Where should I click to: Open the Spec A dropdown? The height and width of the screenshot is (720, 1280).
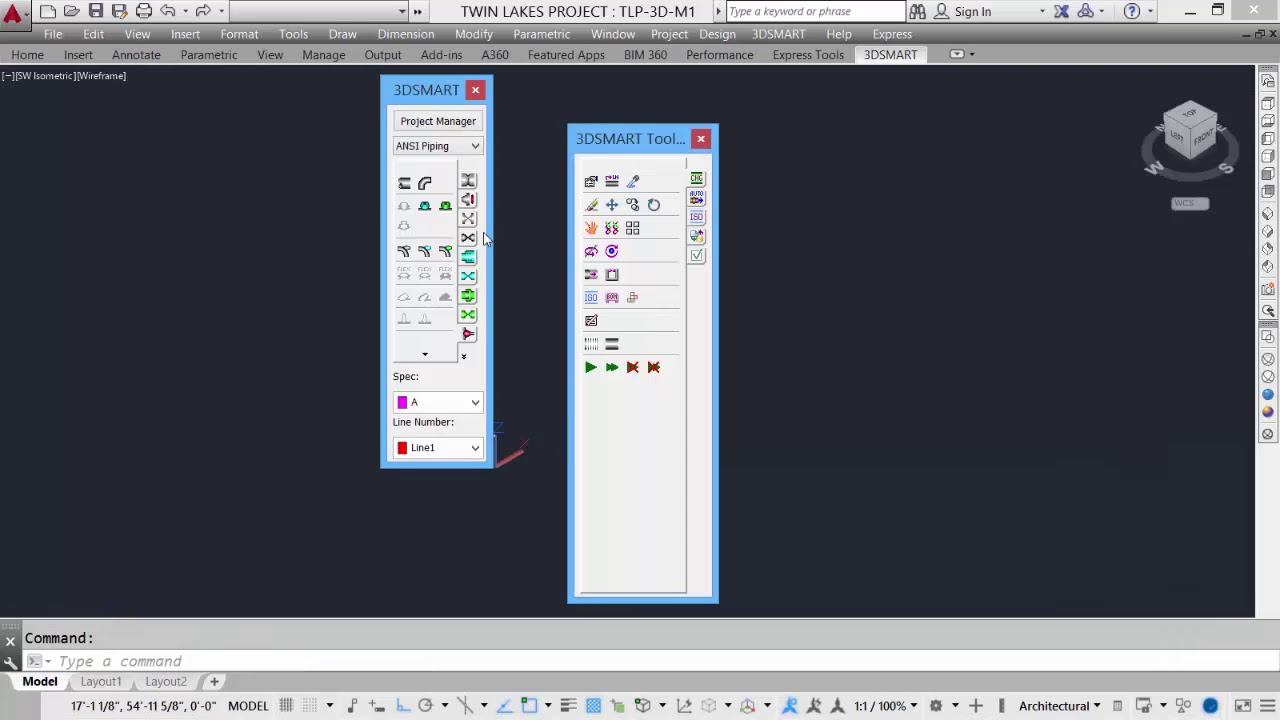coord(438,402)
